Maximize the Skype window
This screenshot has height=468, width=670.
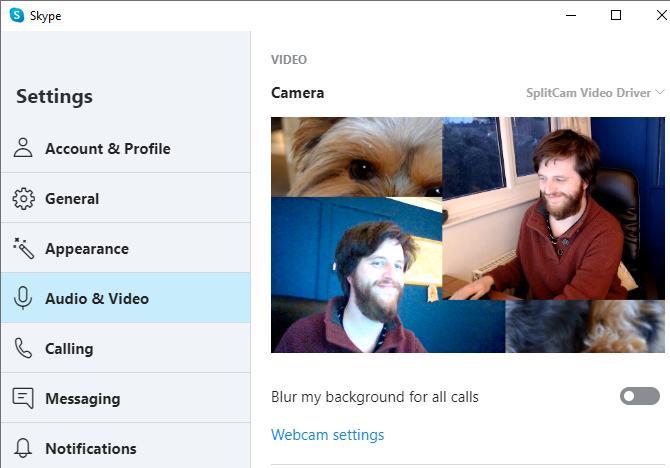coord(616,15)
